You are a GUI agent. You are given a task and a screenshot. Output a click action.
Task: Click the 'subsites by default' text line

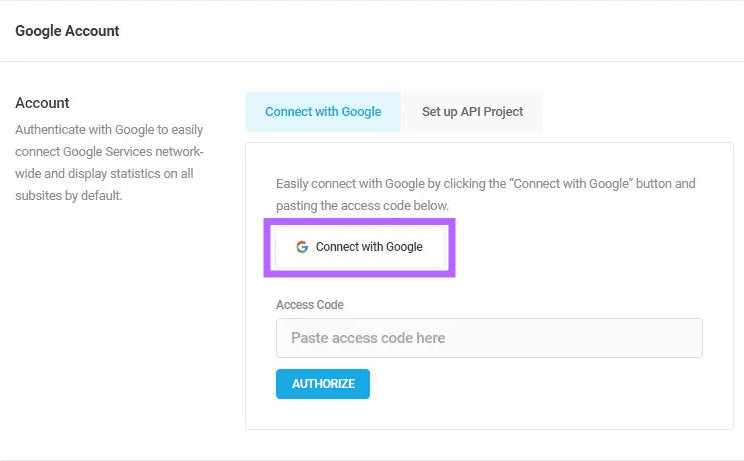click(x=69, y=195)
